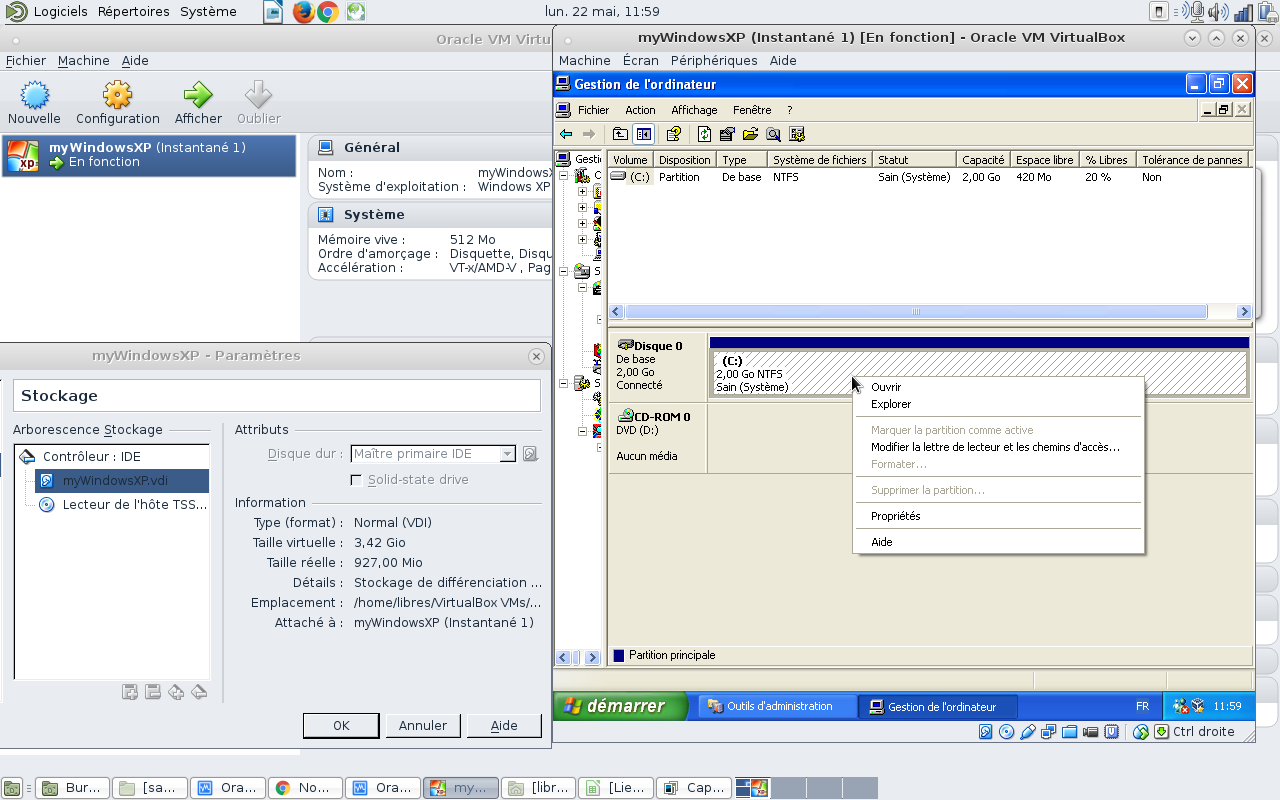This screenshot has width=1280, height=800.
Task: Click the Afficher green arrow icon
Action: click(198, 96)
